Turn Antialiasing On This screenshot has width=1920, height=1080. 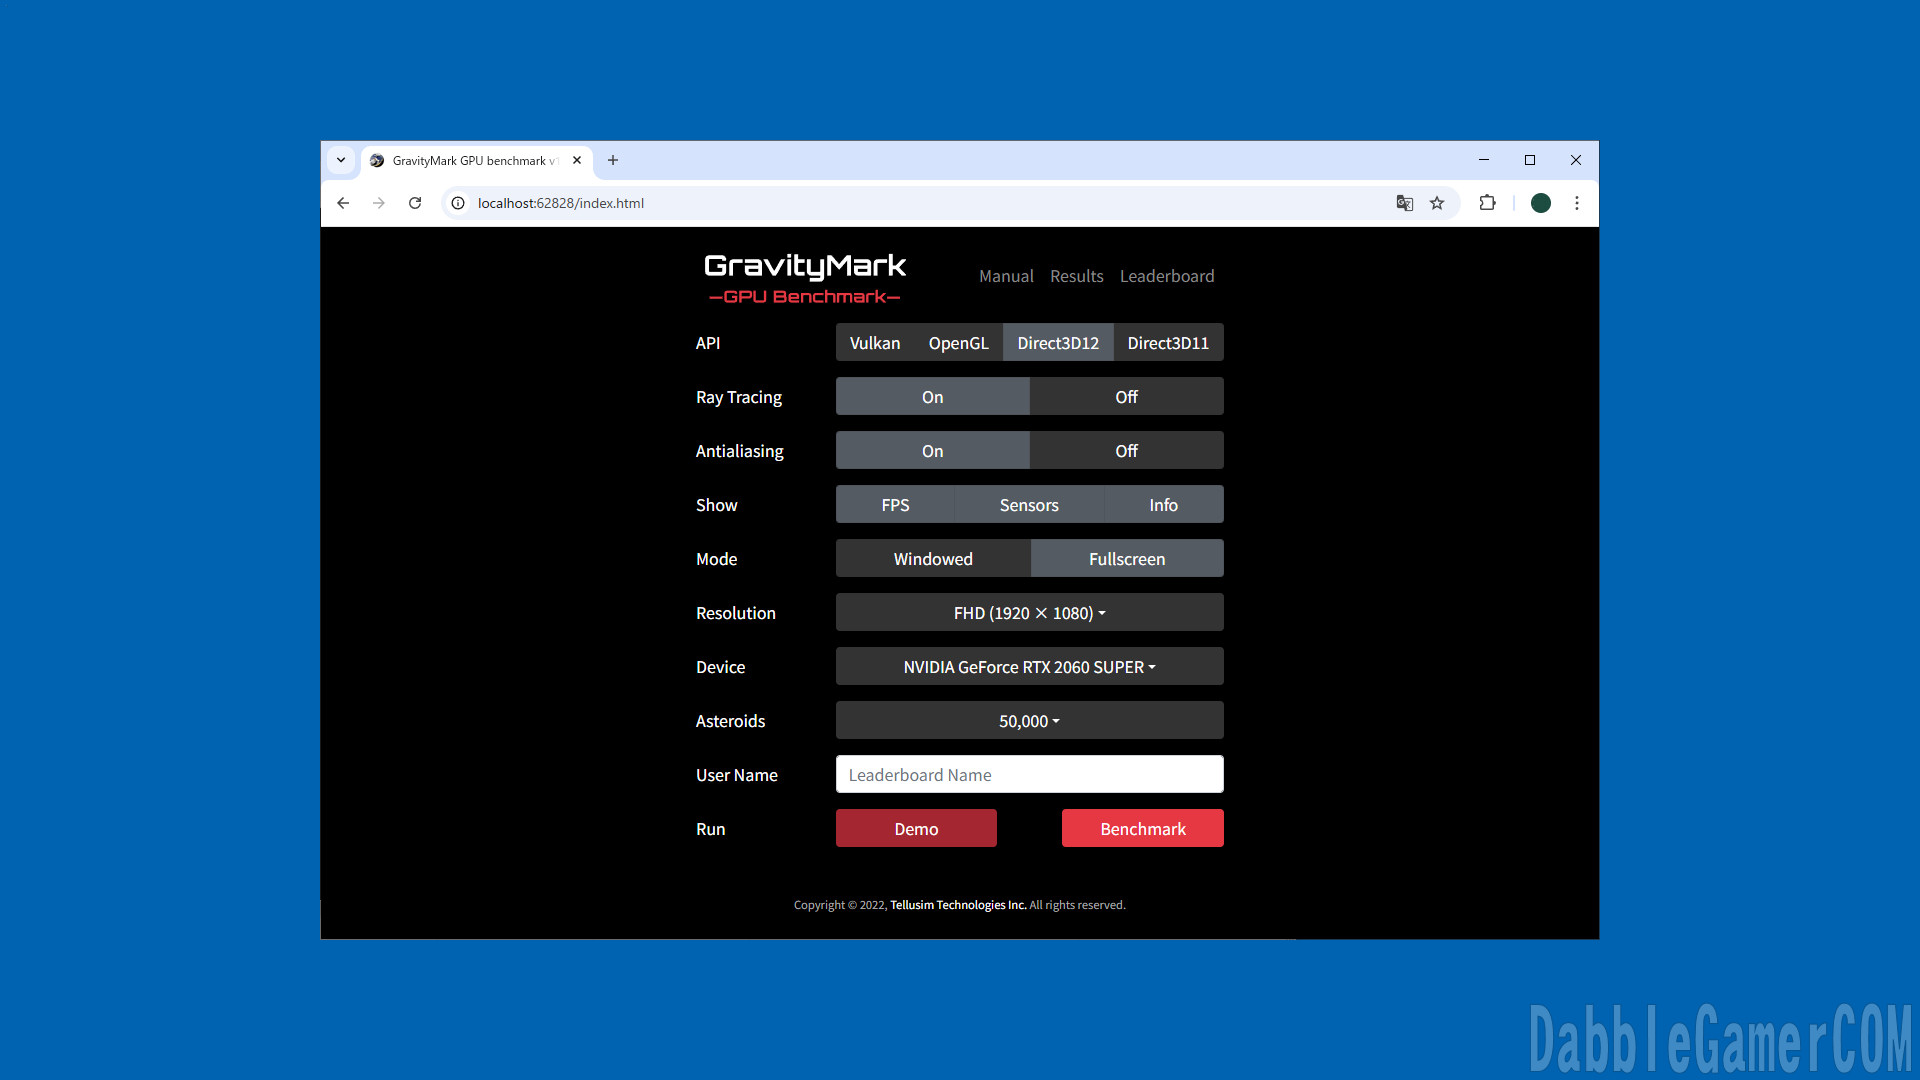[x=932, y=451]
